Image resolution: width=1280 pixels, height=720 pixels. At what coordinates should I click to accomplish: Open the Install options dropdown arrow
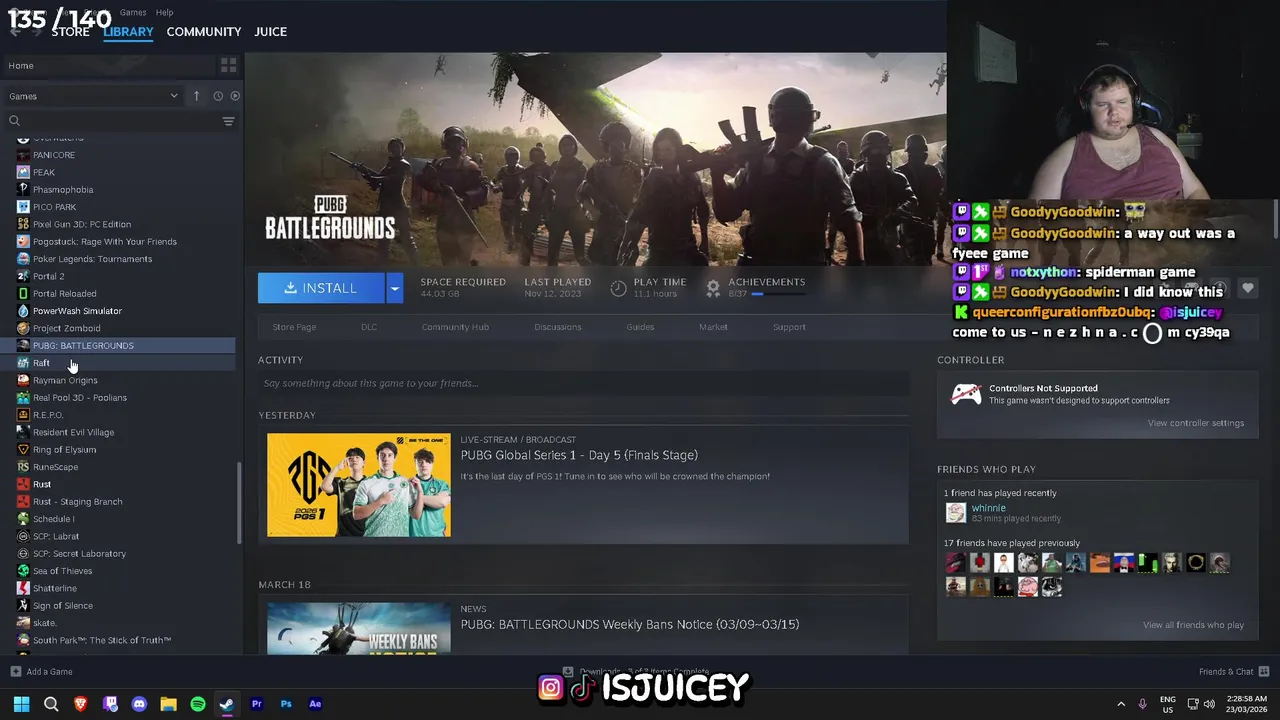(x=394, y=288)
